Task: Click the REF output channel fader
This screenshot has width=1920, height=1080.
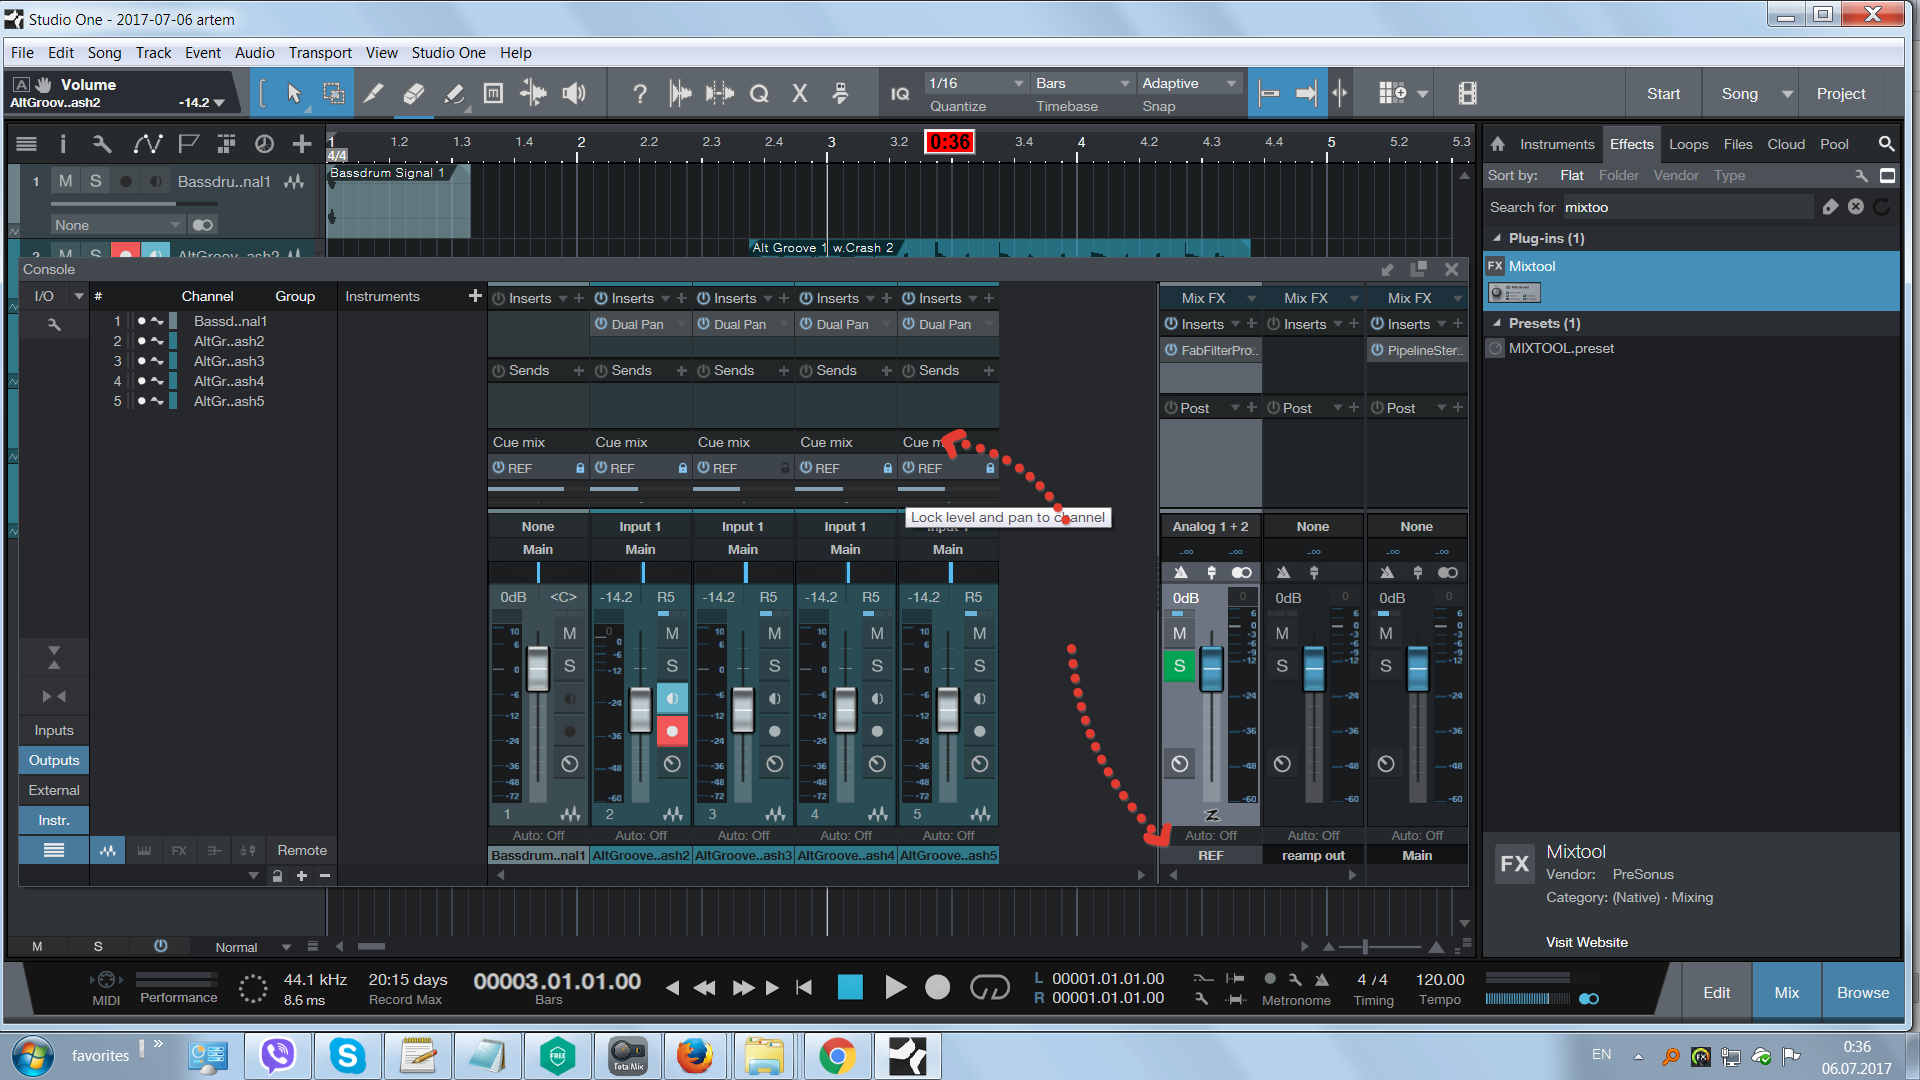Action: click(1211, 668)
